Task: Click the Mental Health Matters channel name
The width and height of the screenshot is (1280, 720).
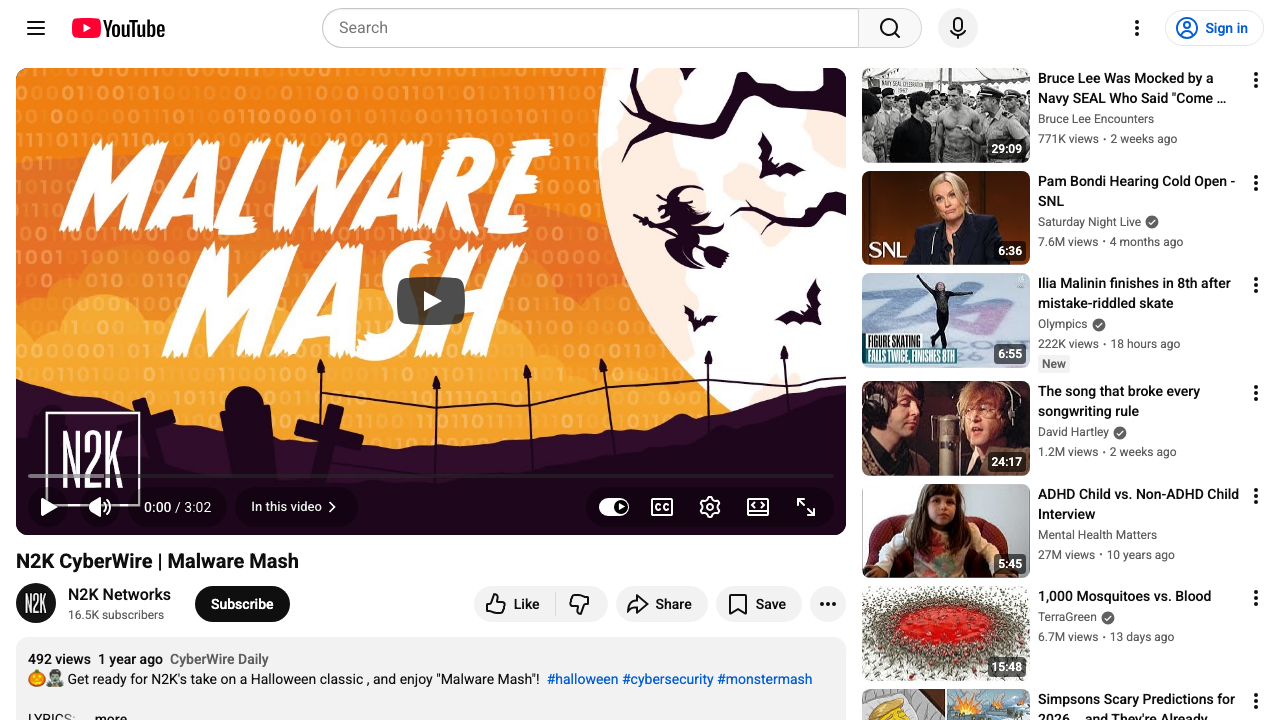Action: [x=1097, y=535]
